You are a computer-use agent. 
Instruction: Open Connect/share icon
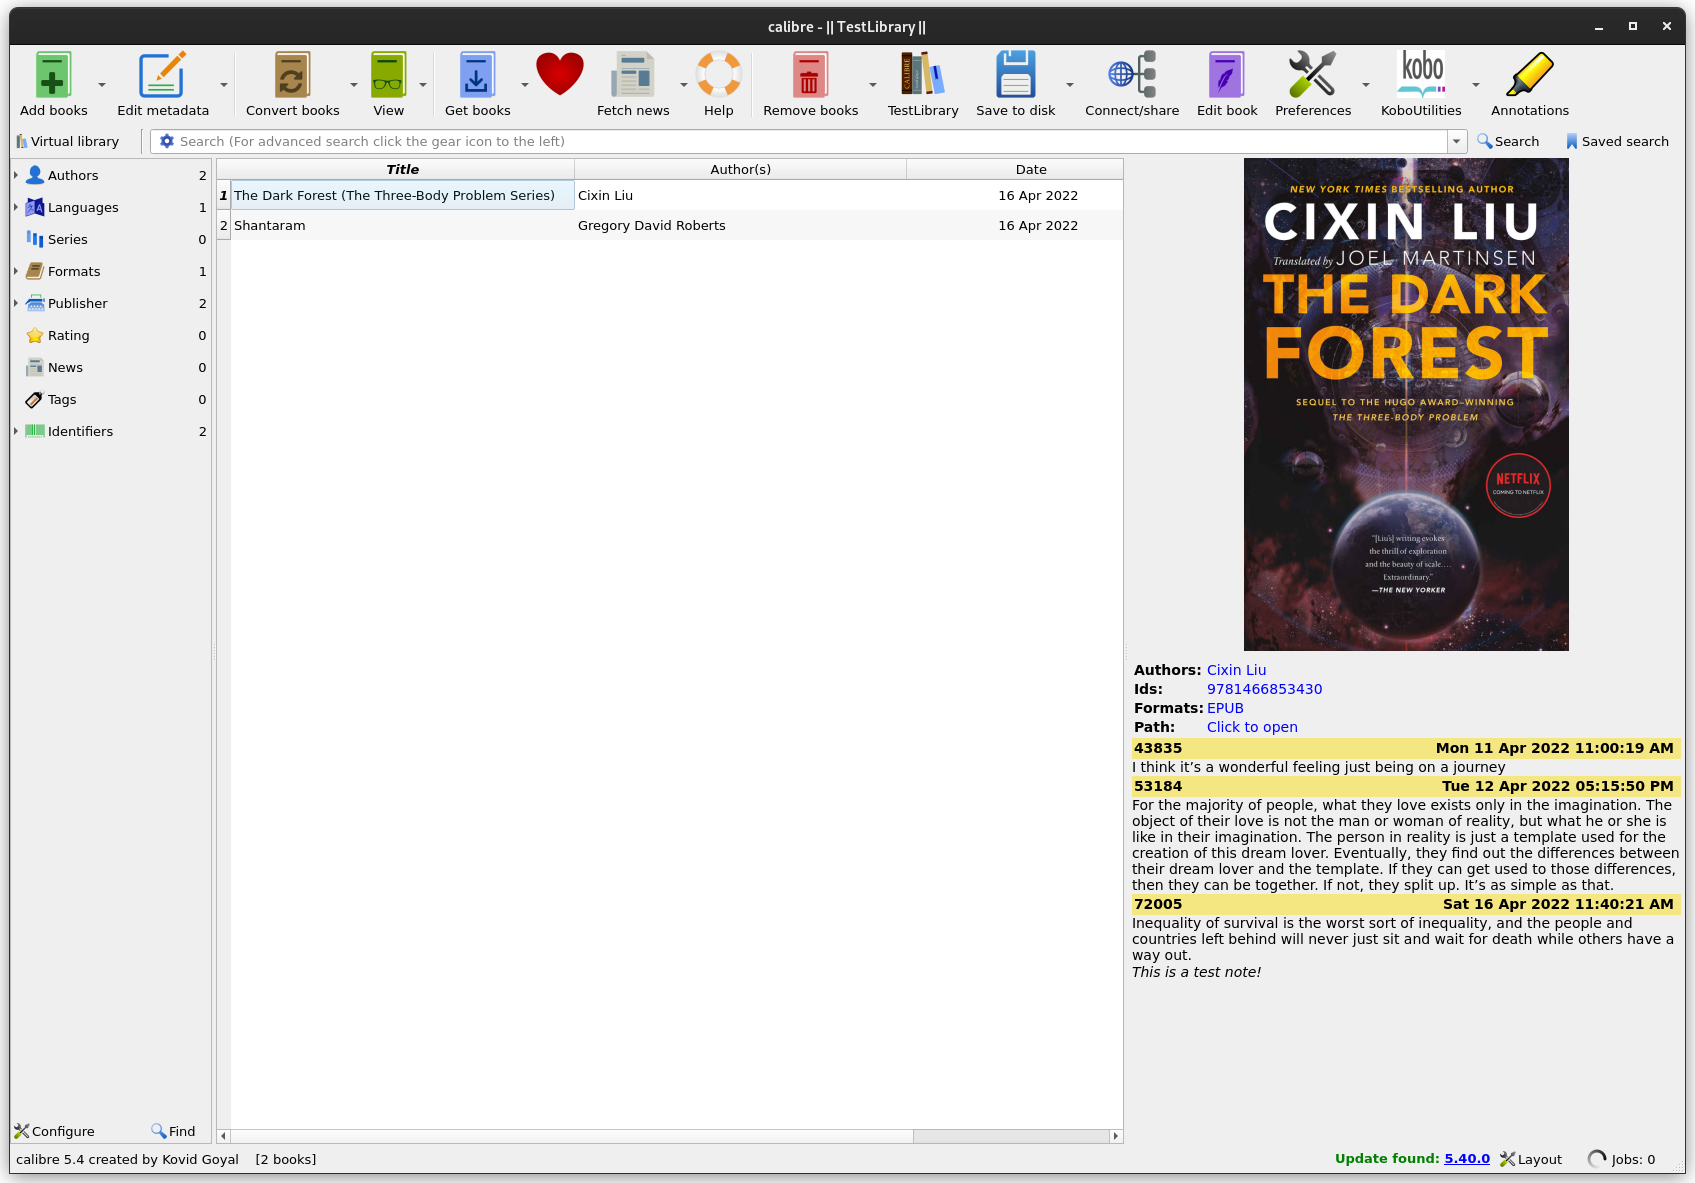pos(1131,75)
